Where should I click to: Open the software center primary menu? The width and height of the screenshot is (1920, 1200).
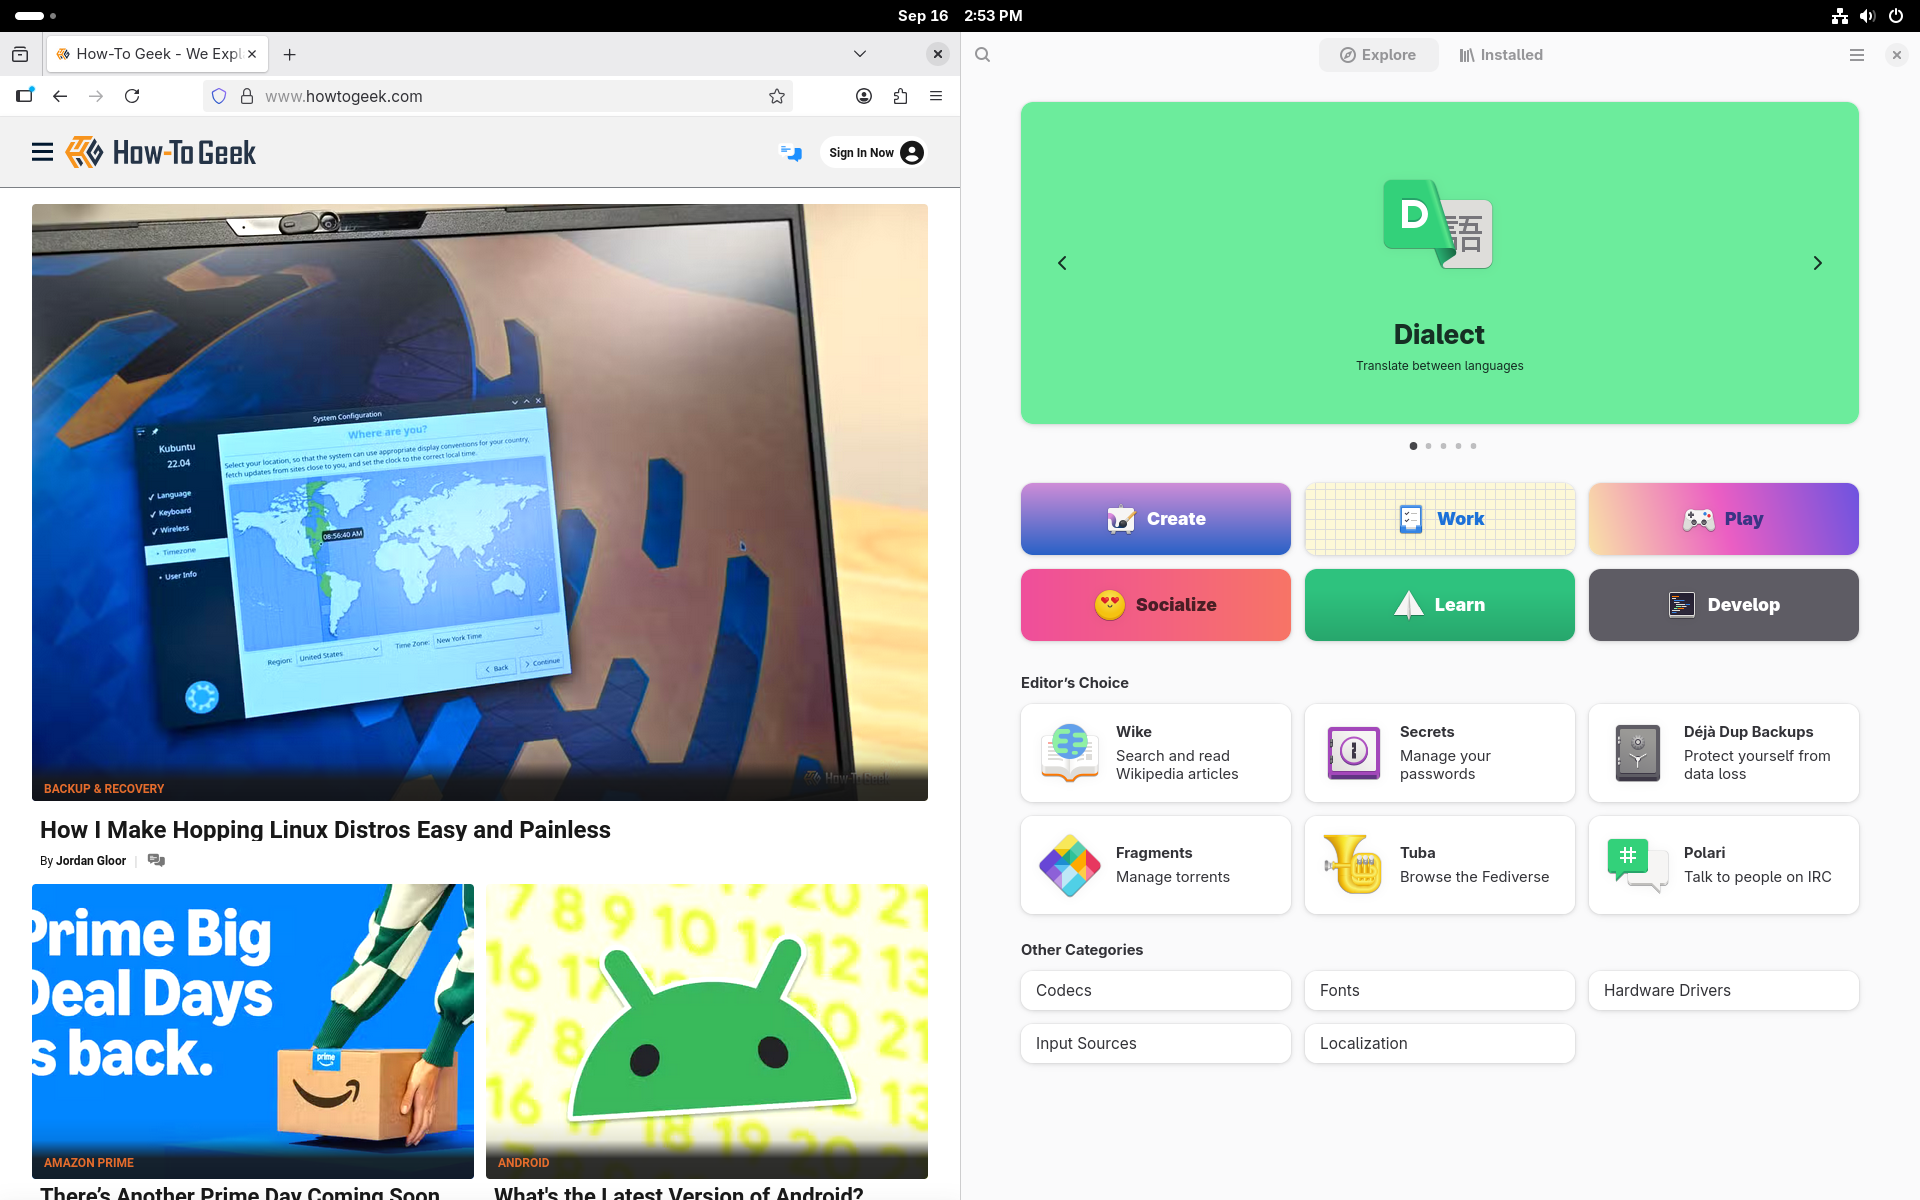click(x=1857, y=55)
